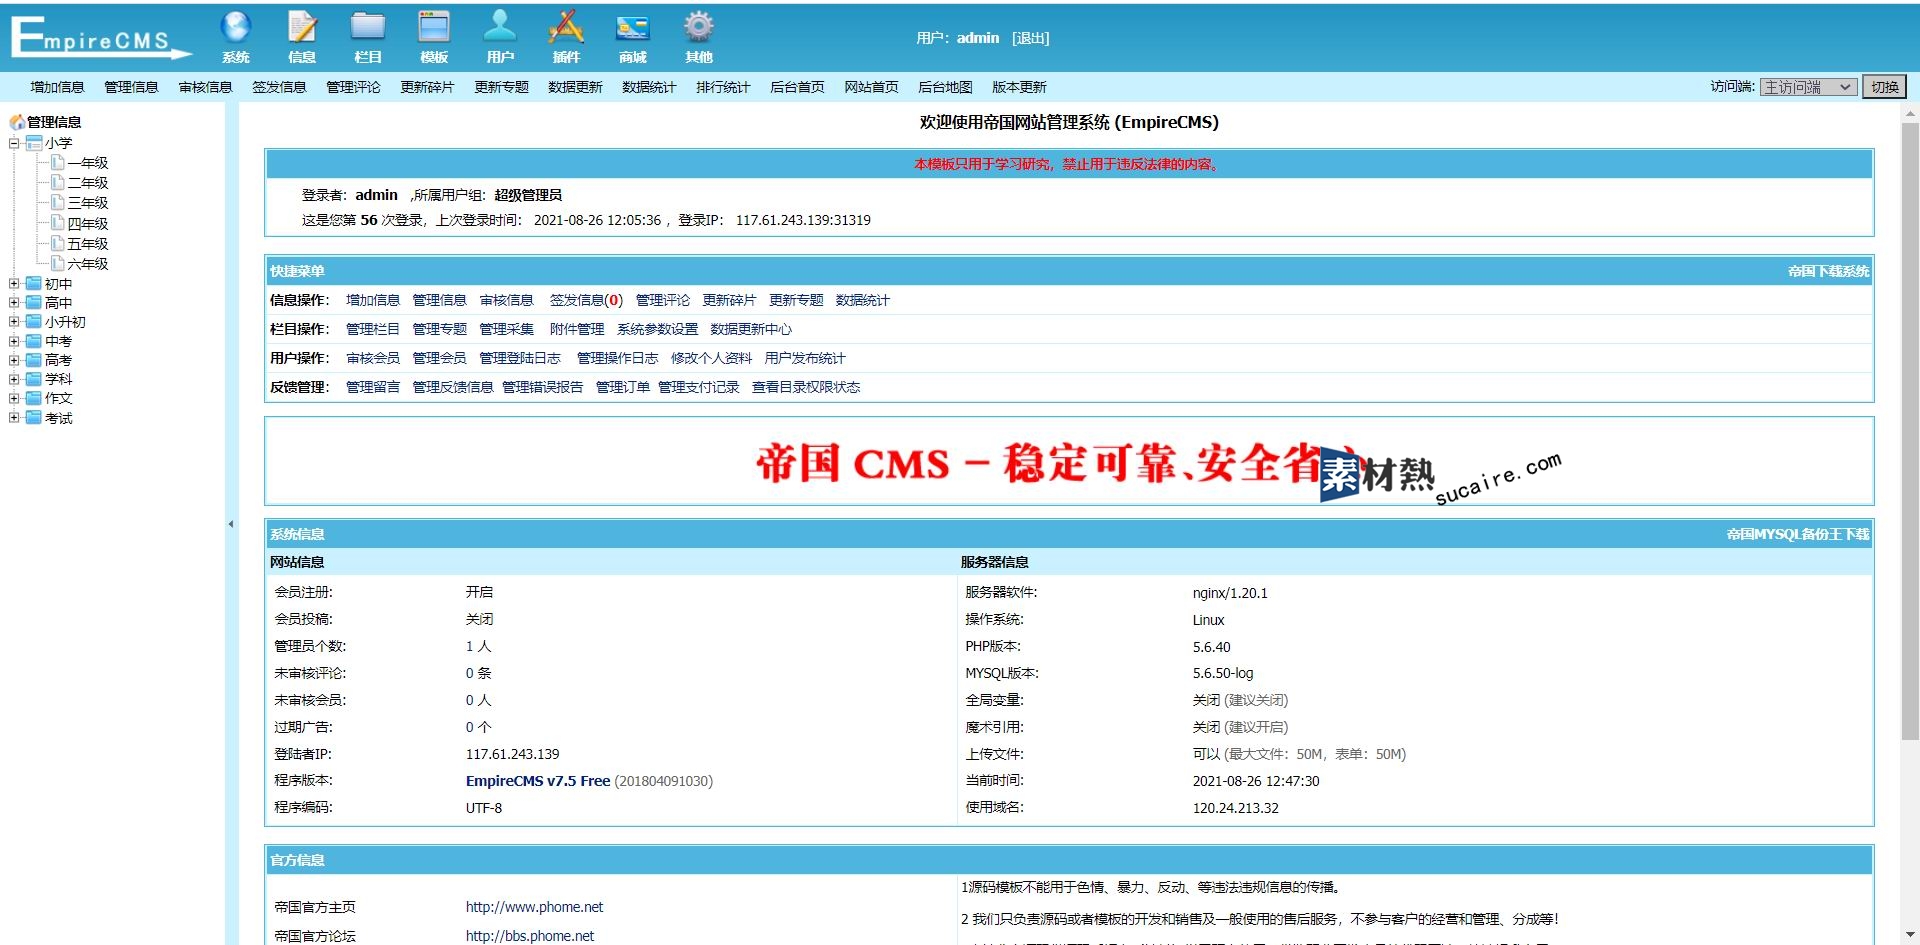1920x945 pixels.
Task: Click the 退出 logout link
Action: tap(1030, 38)
